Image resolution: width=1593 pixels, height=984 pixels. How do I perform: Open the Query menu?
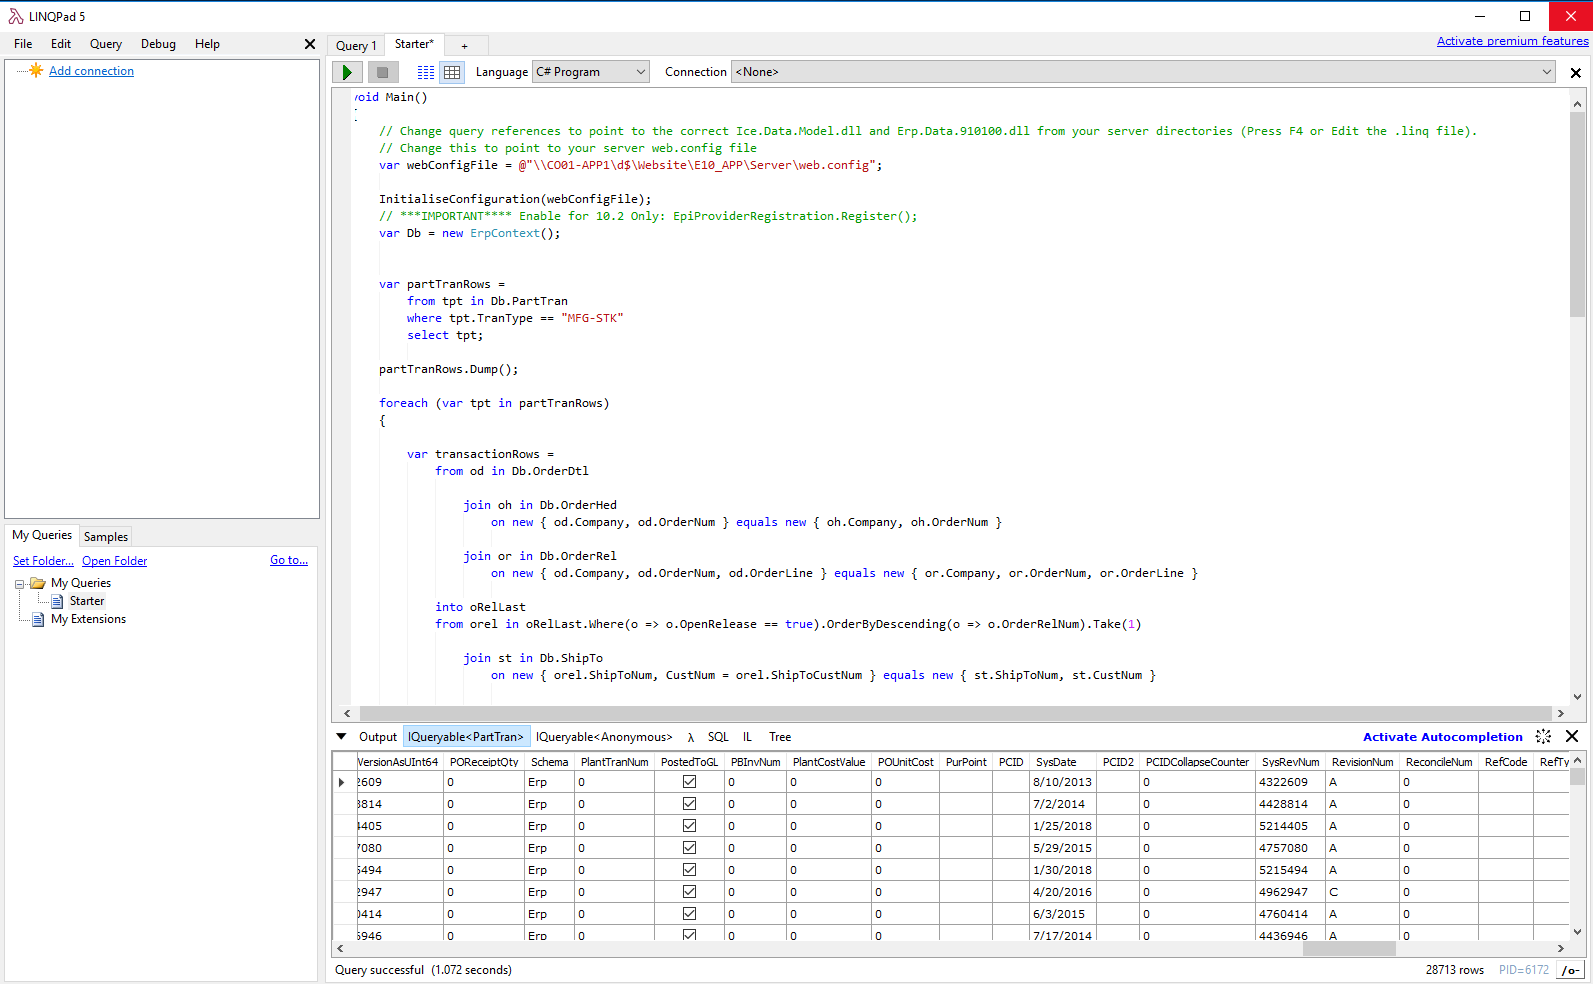[106, 44]
